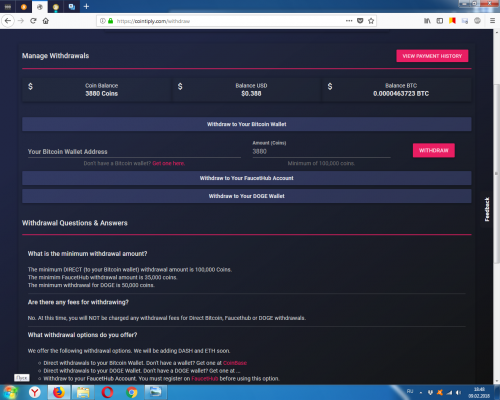Bookmark this page with the star icon

tap(371, 21)
